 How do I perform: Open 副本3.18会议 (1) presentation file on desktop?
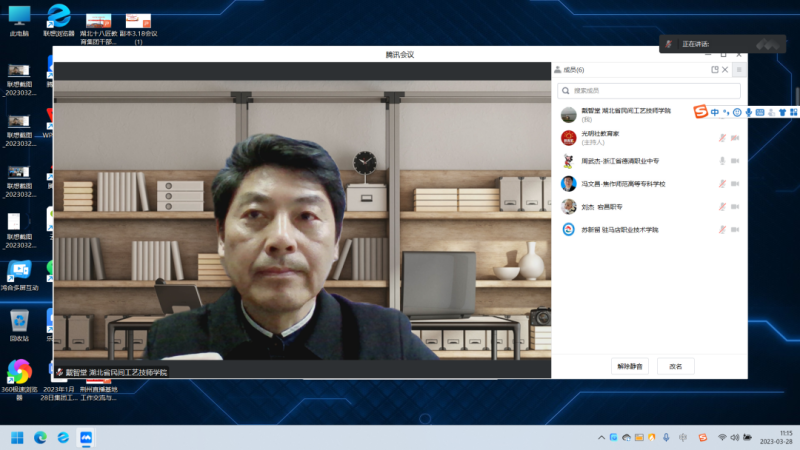[138, 29]
